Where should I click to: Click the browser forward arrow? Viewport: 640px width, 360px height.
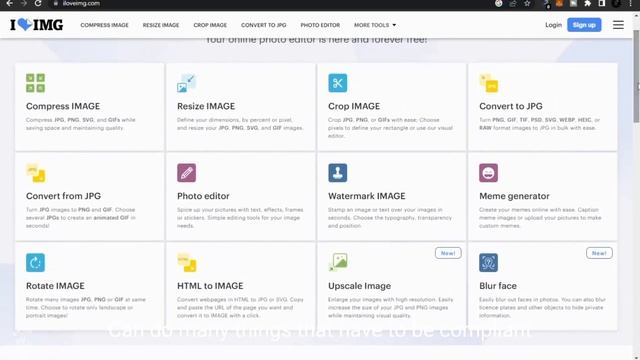point(23,3)
